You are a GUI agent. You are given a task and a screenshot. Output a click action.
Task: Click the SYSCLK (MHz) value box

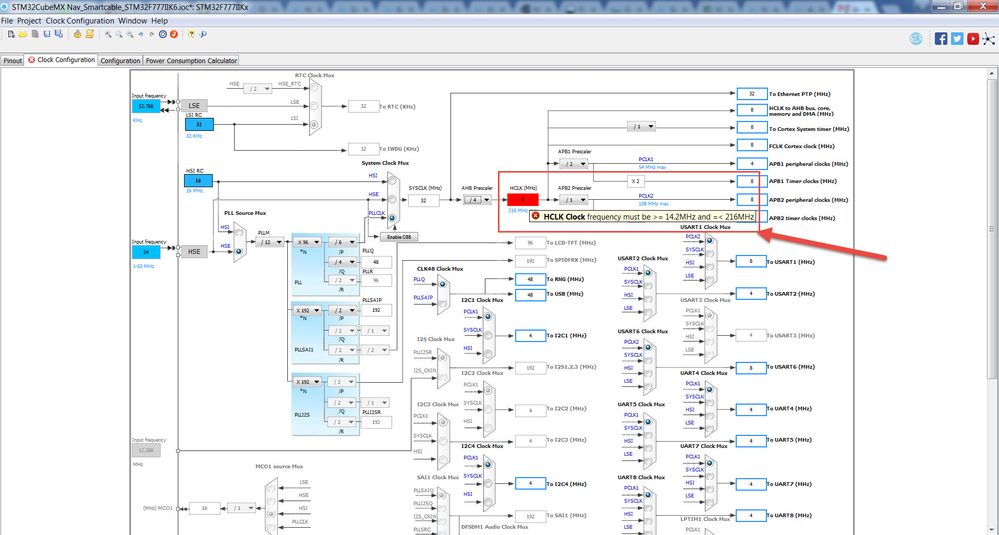tap(423, 201)
